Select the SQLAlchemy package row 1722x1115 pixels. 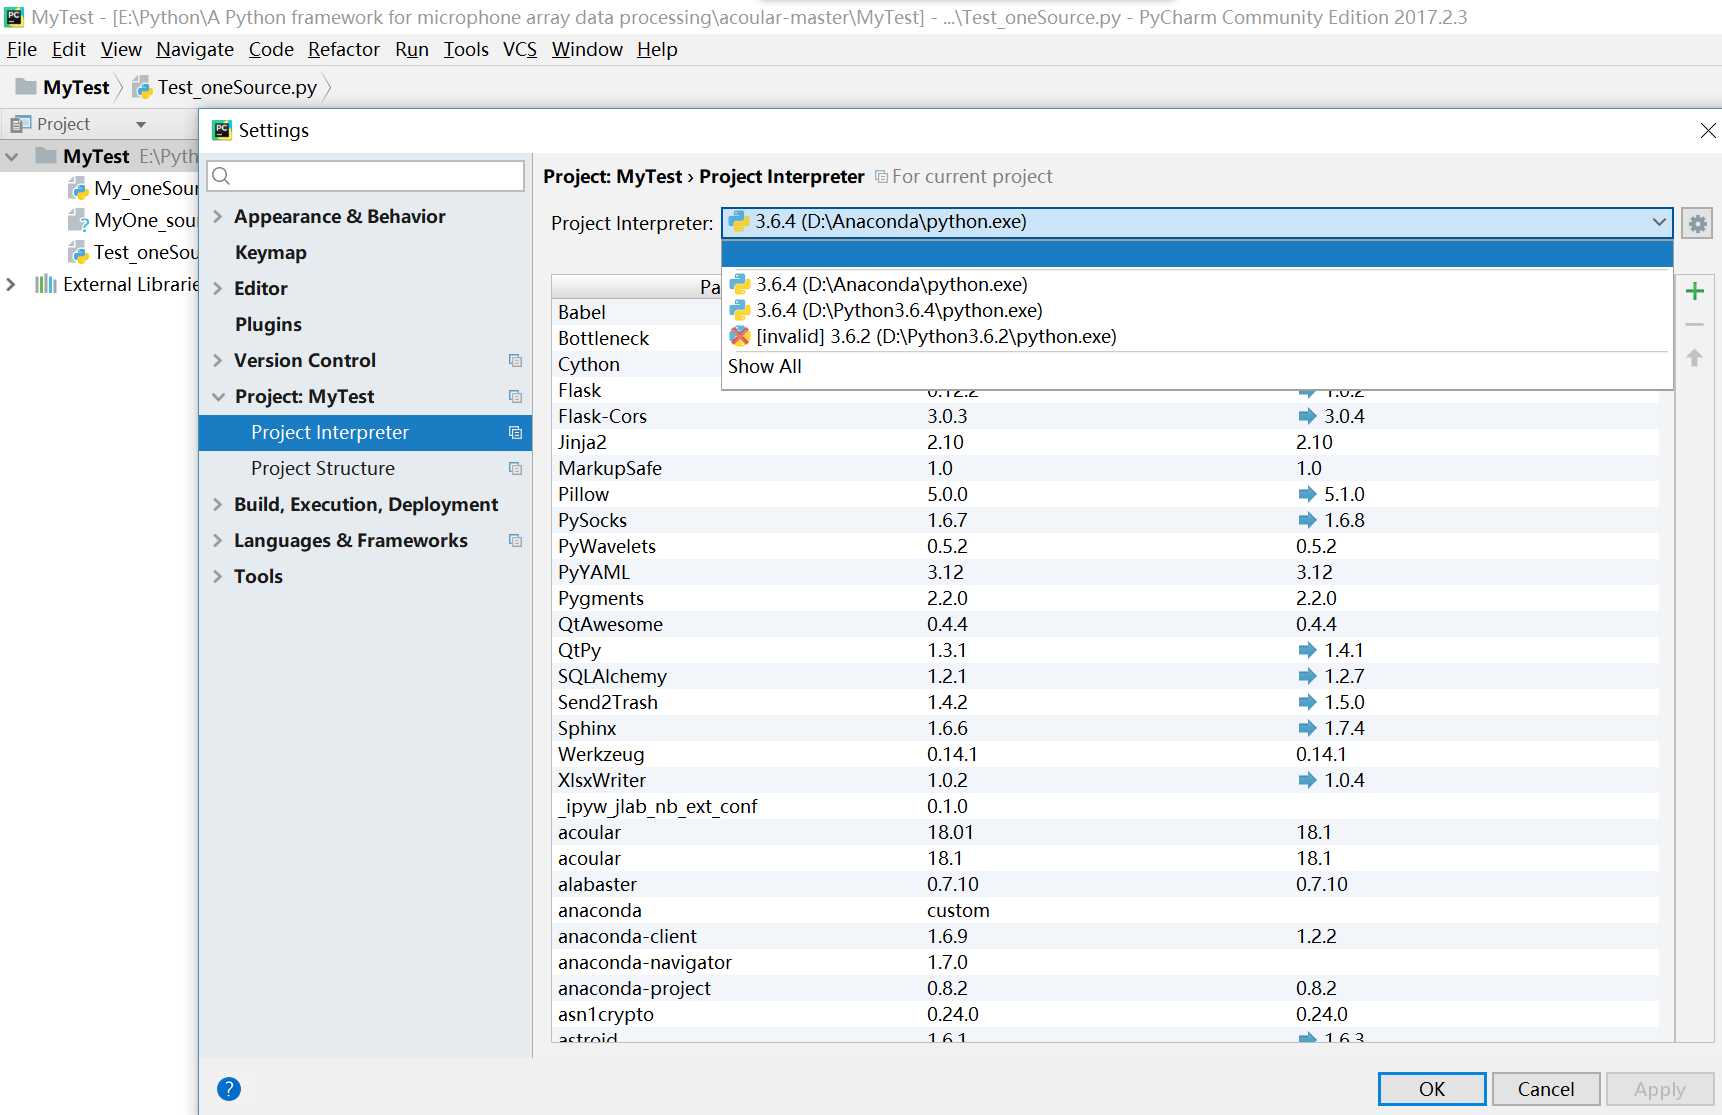coord(1104,676)
